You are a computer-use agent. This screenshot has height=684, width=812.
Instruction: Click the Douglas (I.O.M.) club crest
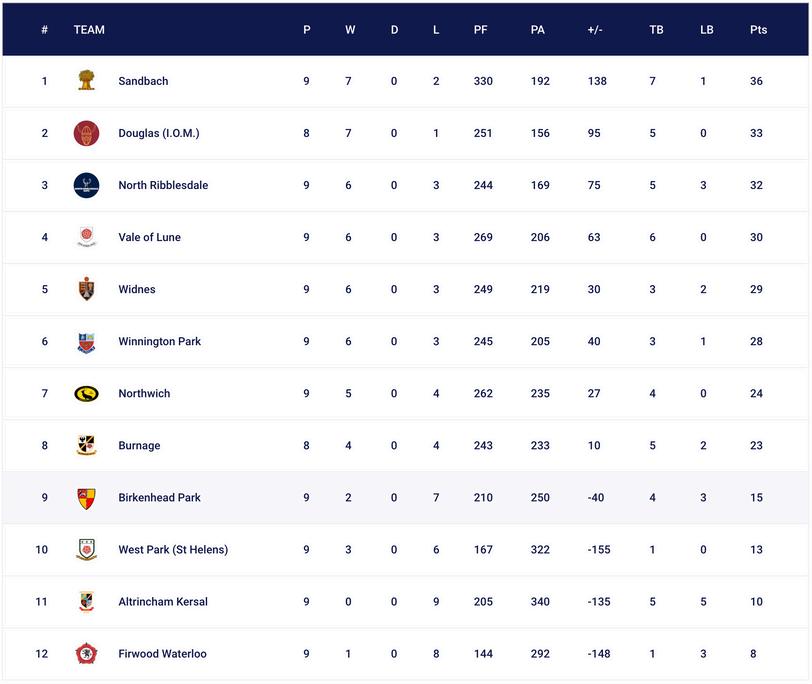pos(87,133)
